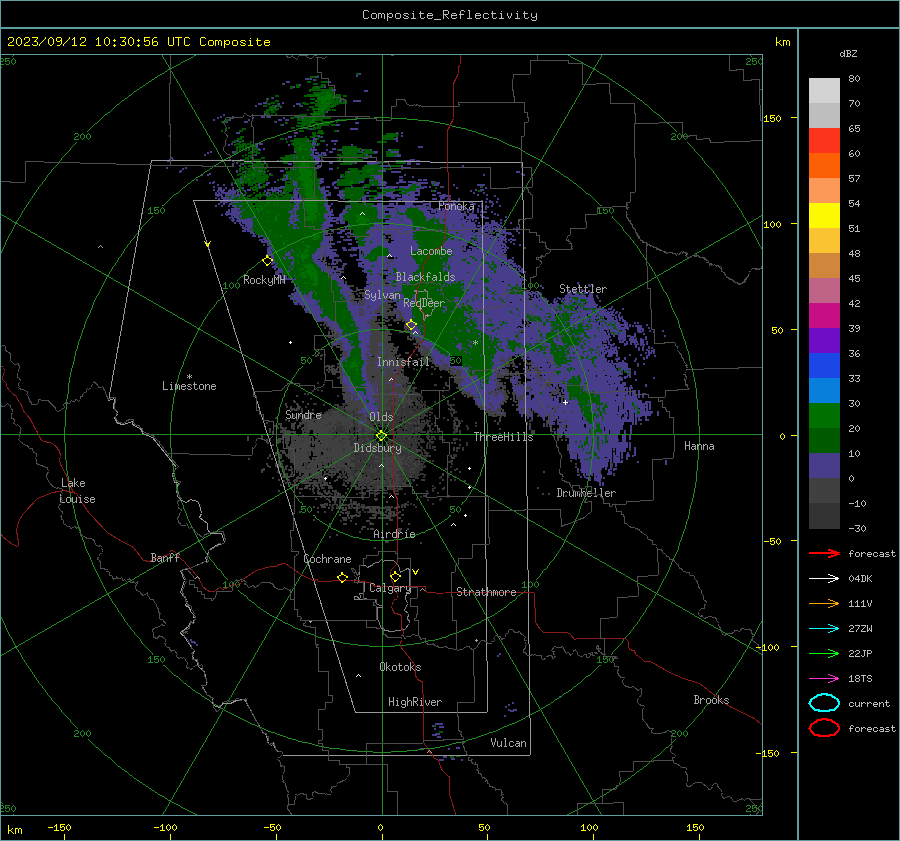900x841 pixels.
Task: Click the Sundre city label
Action: coord(304,414)
